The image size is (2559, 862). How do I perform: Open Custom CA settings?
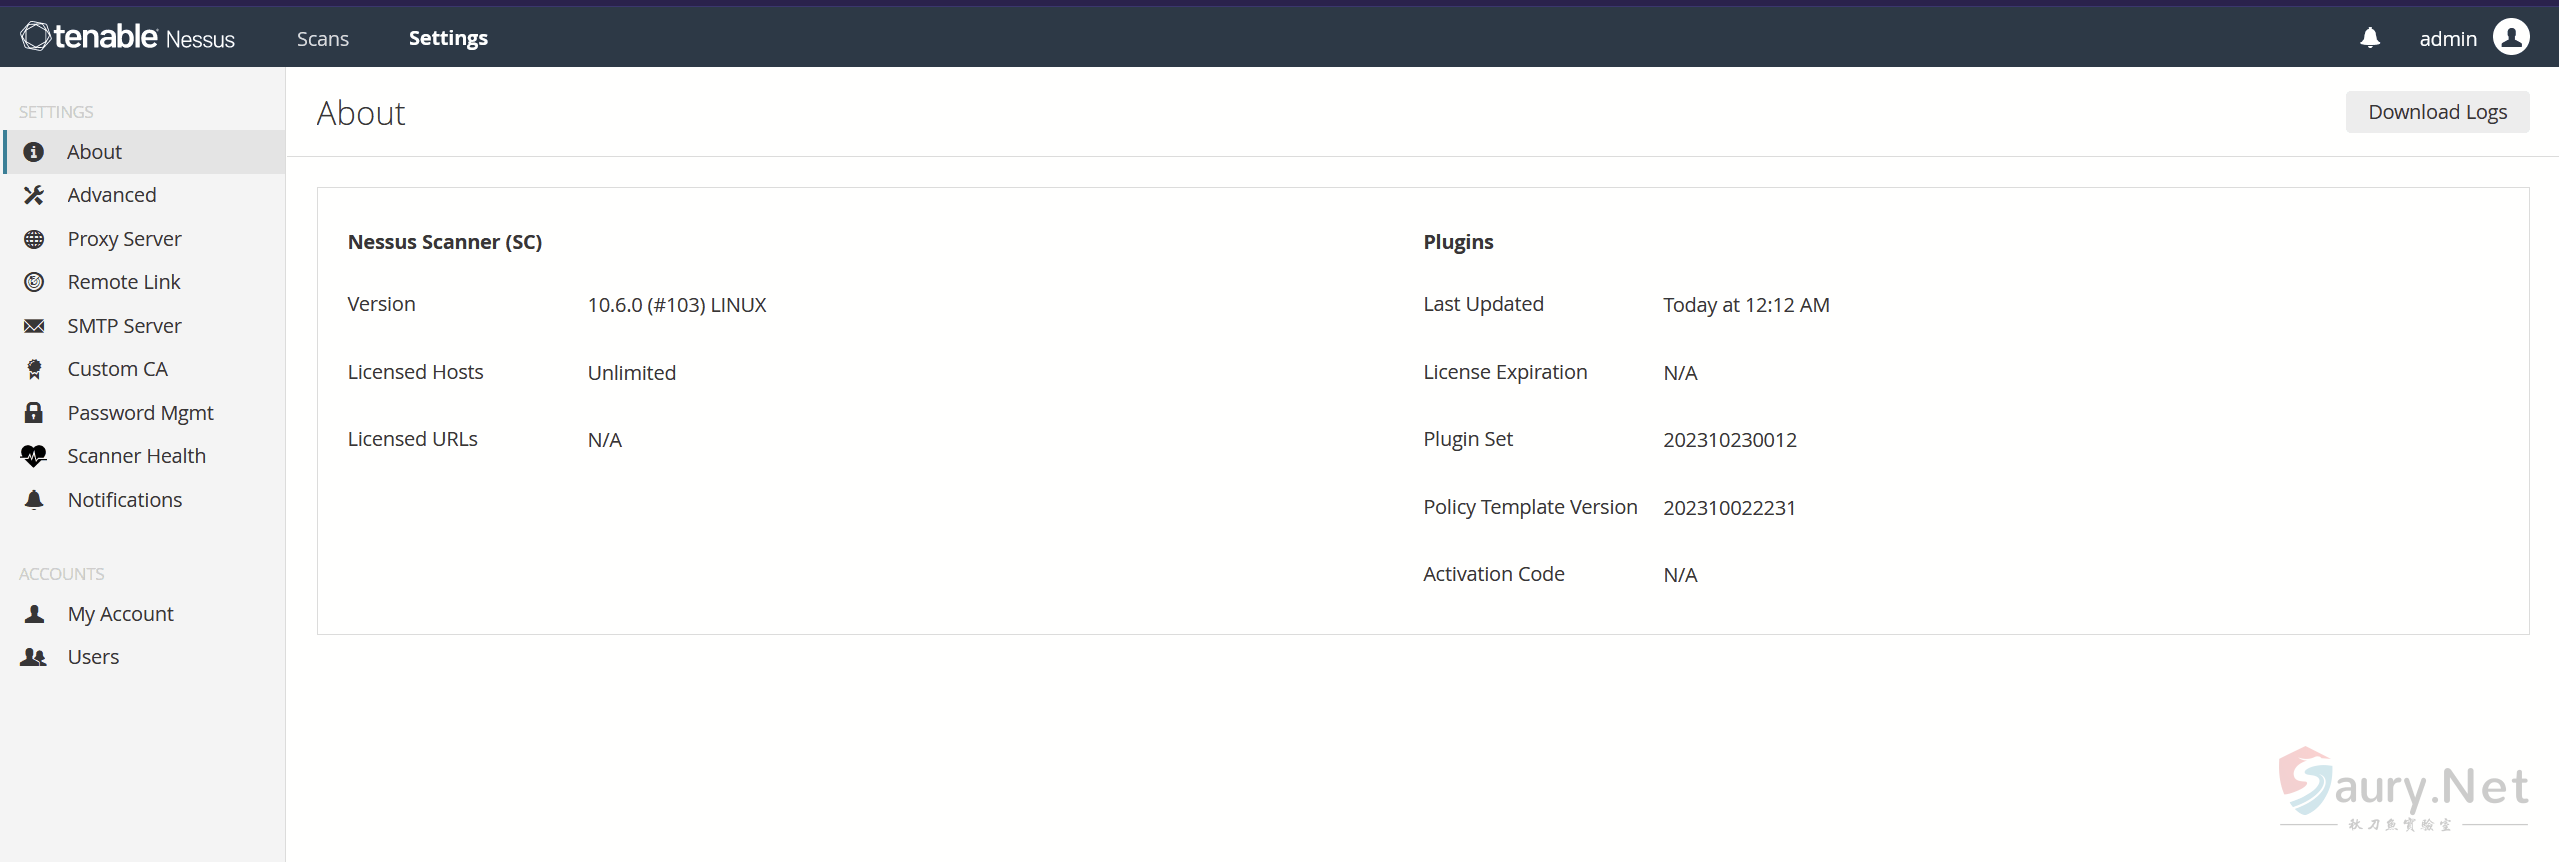[x=144, y=369]
